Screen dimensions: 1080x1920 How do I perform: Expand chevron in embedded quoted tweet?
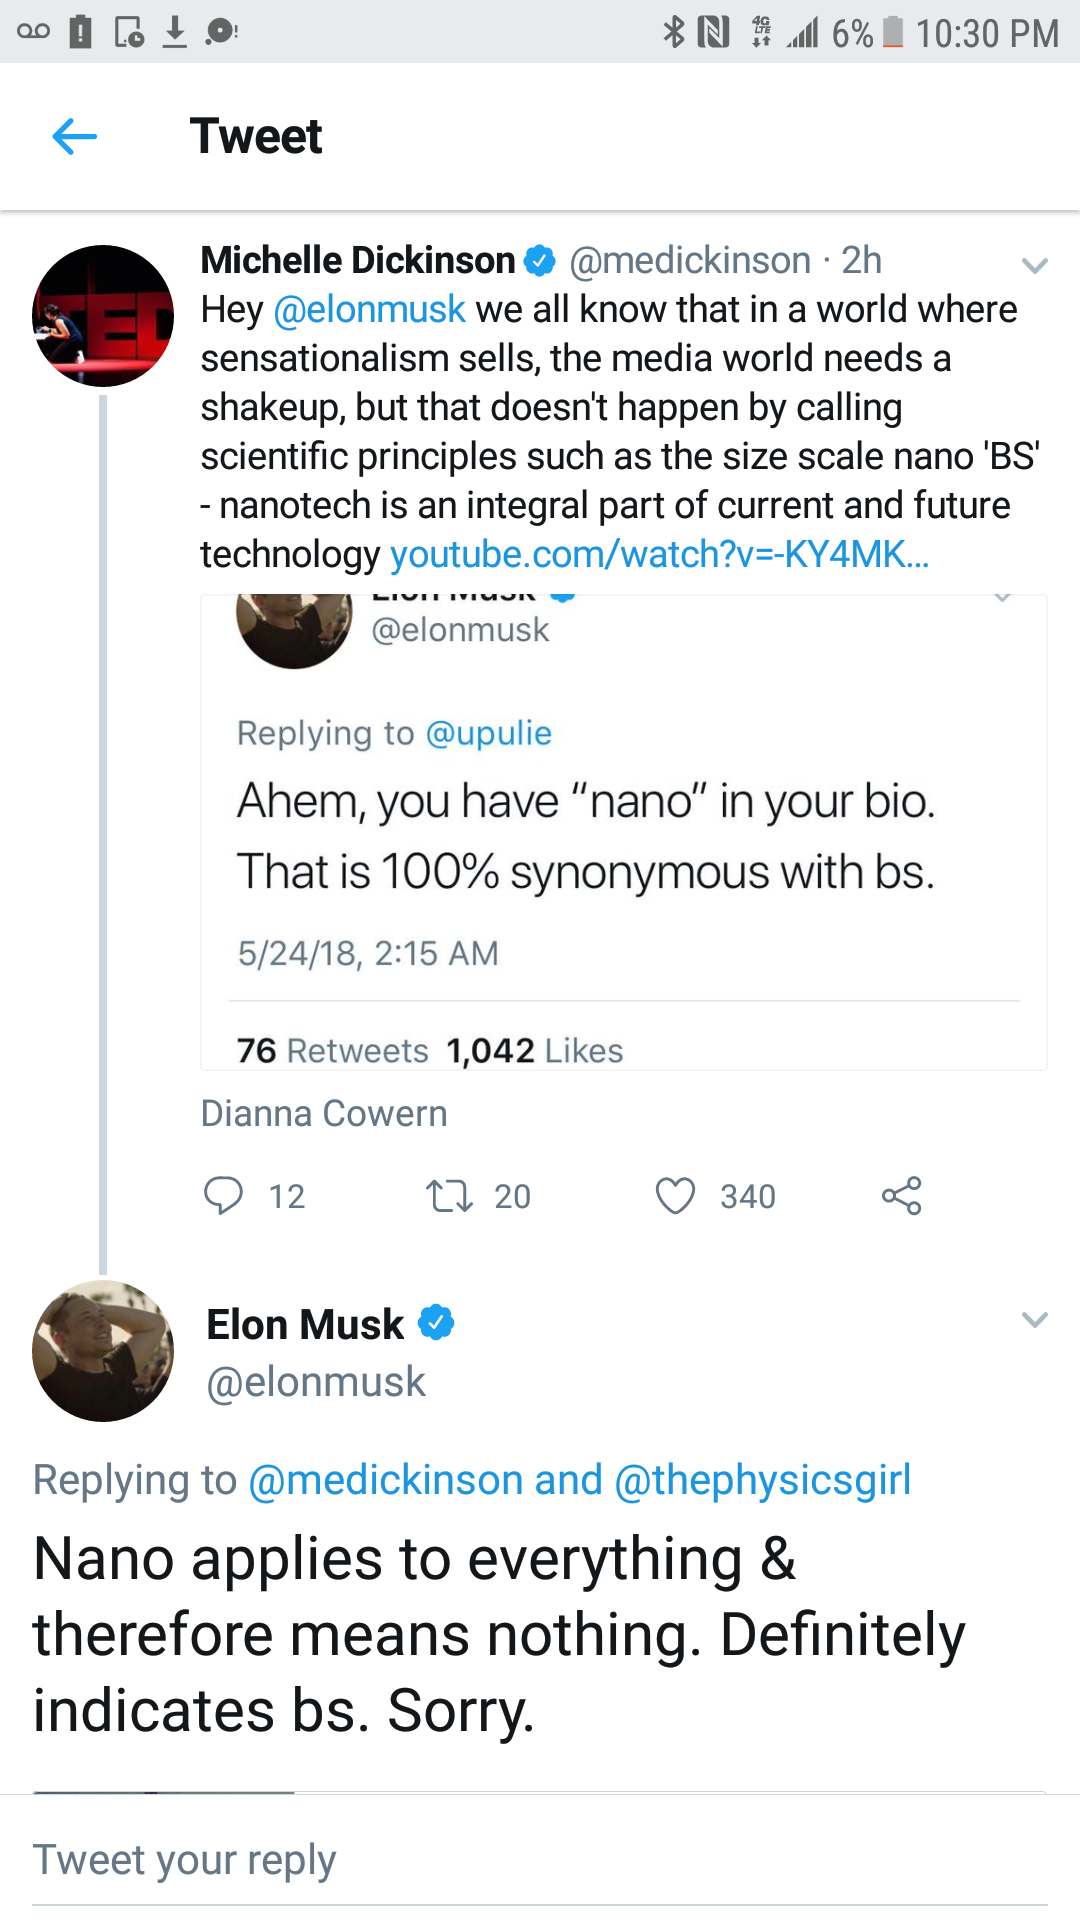point(1002,598)
